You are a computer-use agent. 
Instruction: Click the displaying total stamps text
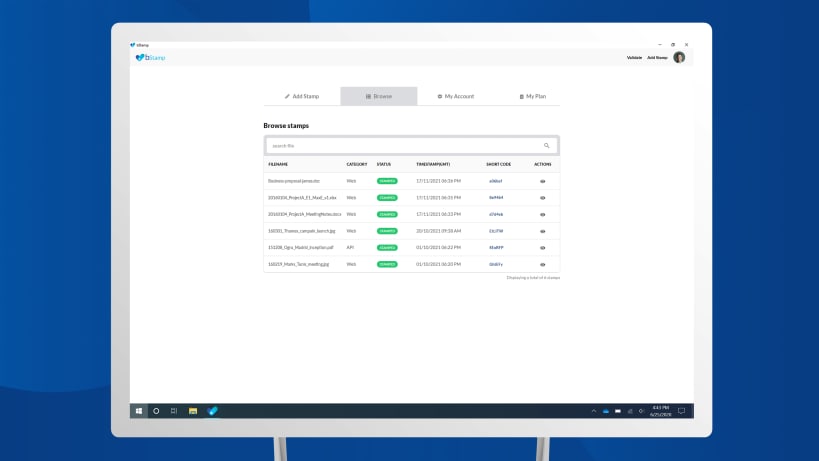[x=533, y=278]
